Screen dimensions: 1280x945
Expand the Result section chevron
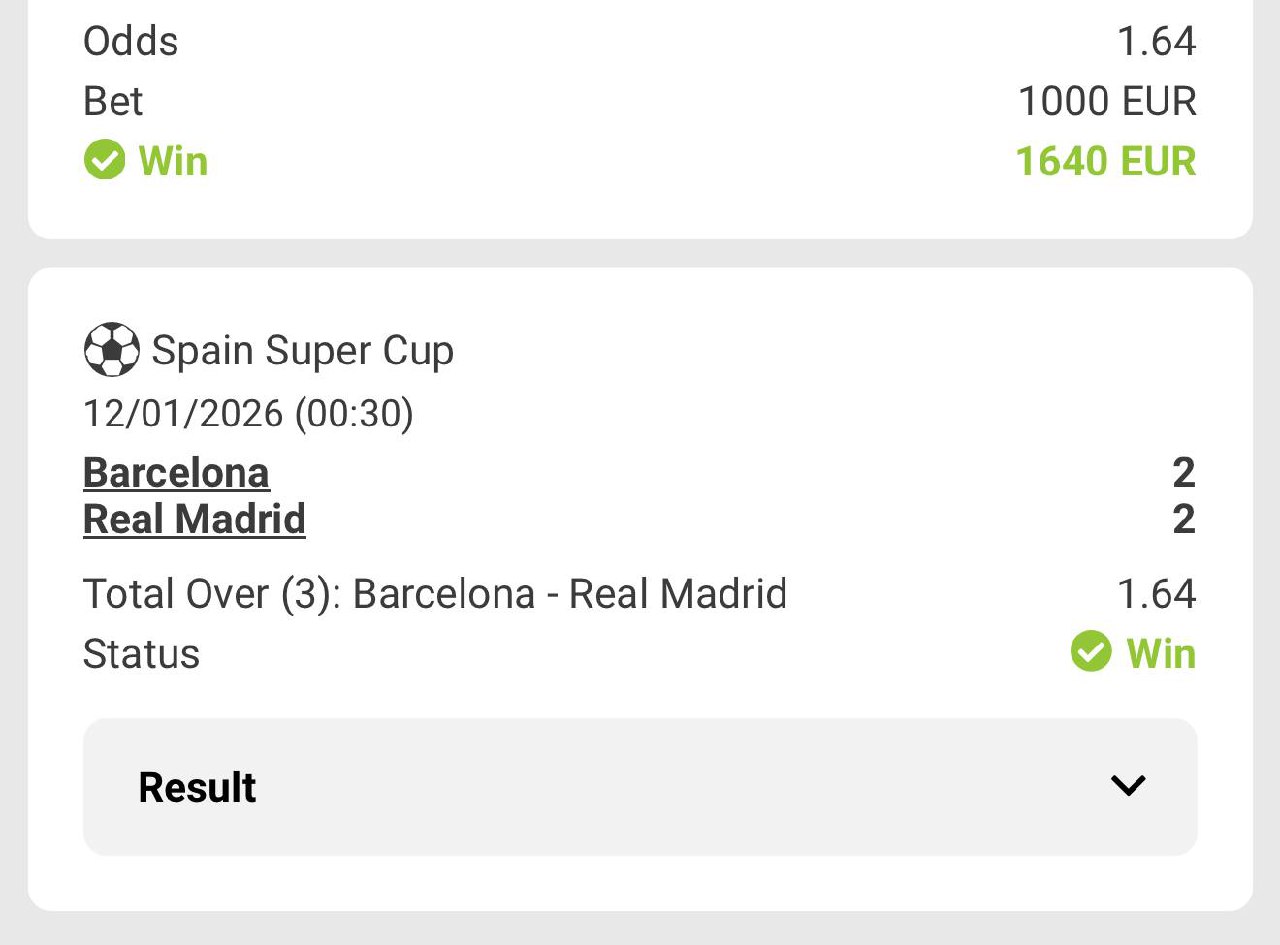1128,786
